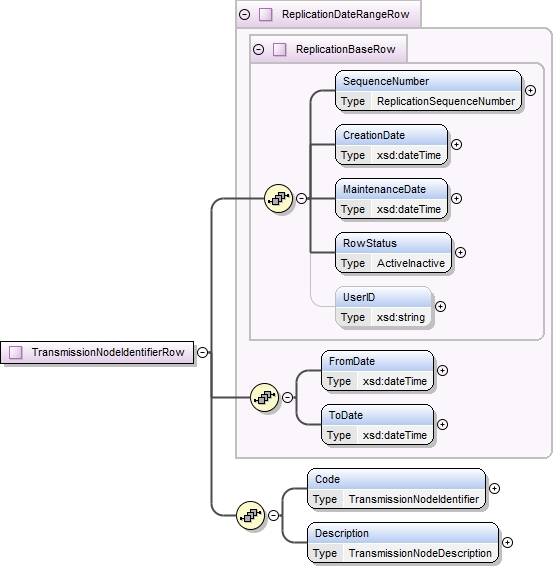
Task: Select the SequenceNumber element title
Action: [386, 81]
